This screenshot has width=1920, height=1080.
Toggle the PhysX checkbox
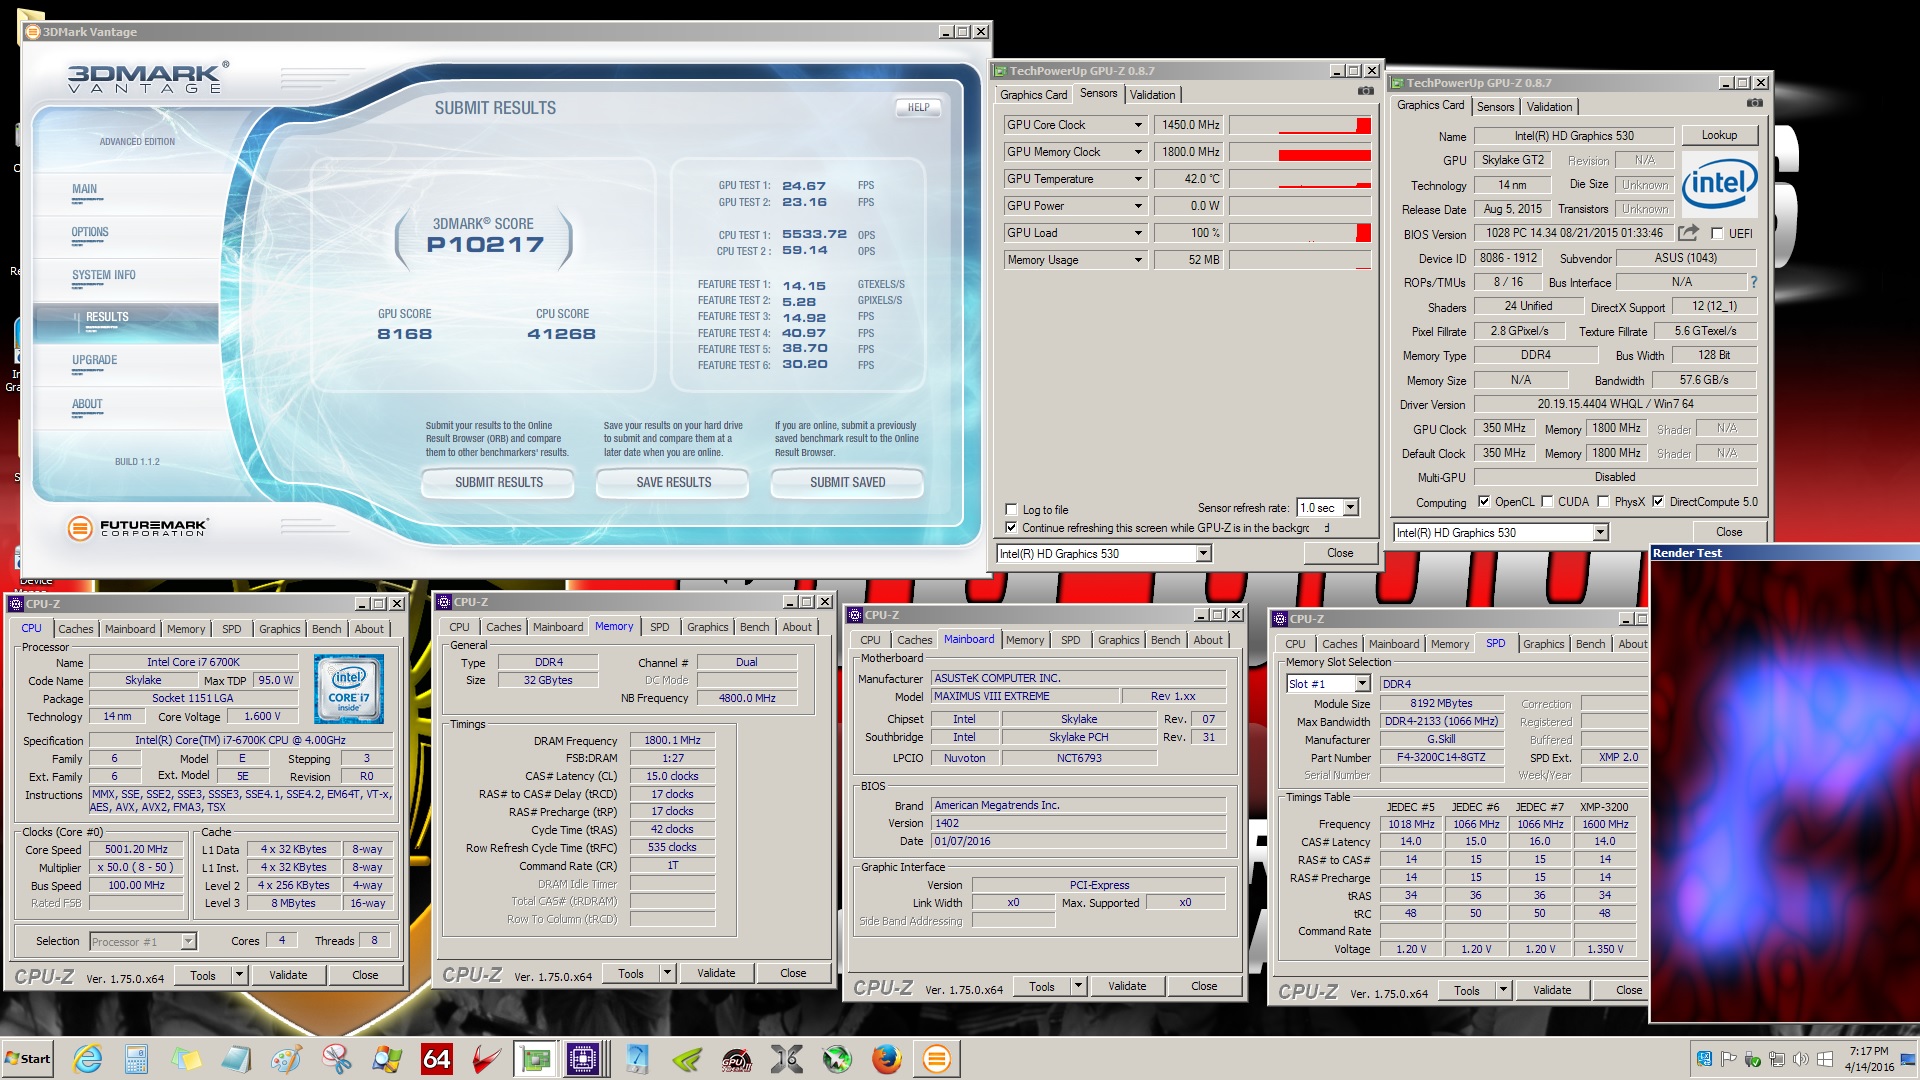(1603, 502)
